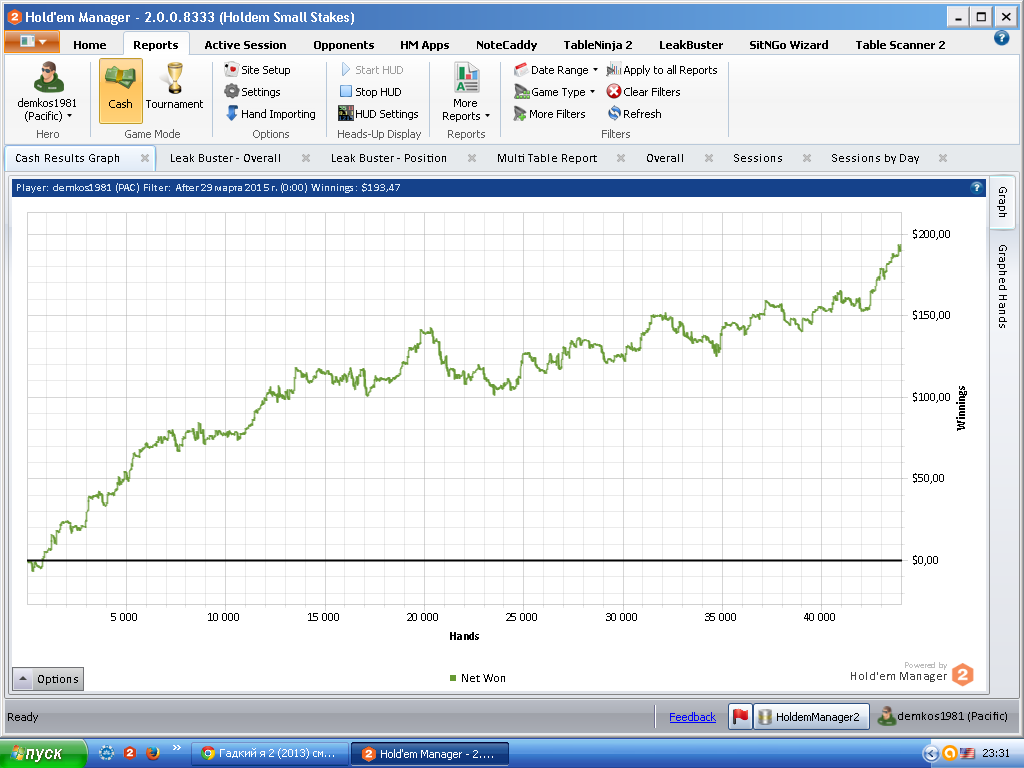Open Hand Importing
The width and height of the screenshot is (1024, 768).
(x=270, y=114)
